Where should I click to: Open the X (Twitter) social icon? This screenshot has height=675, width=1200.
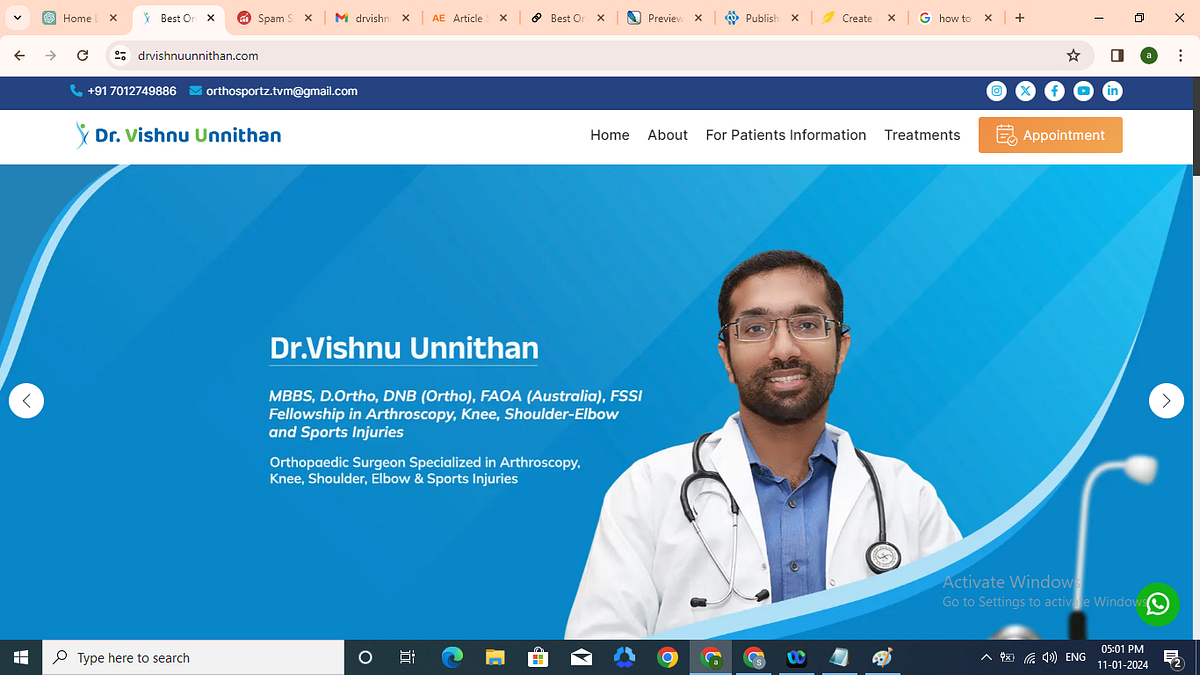pos(1026,91)
